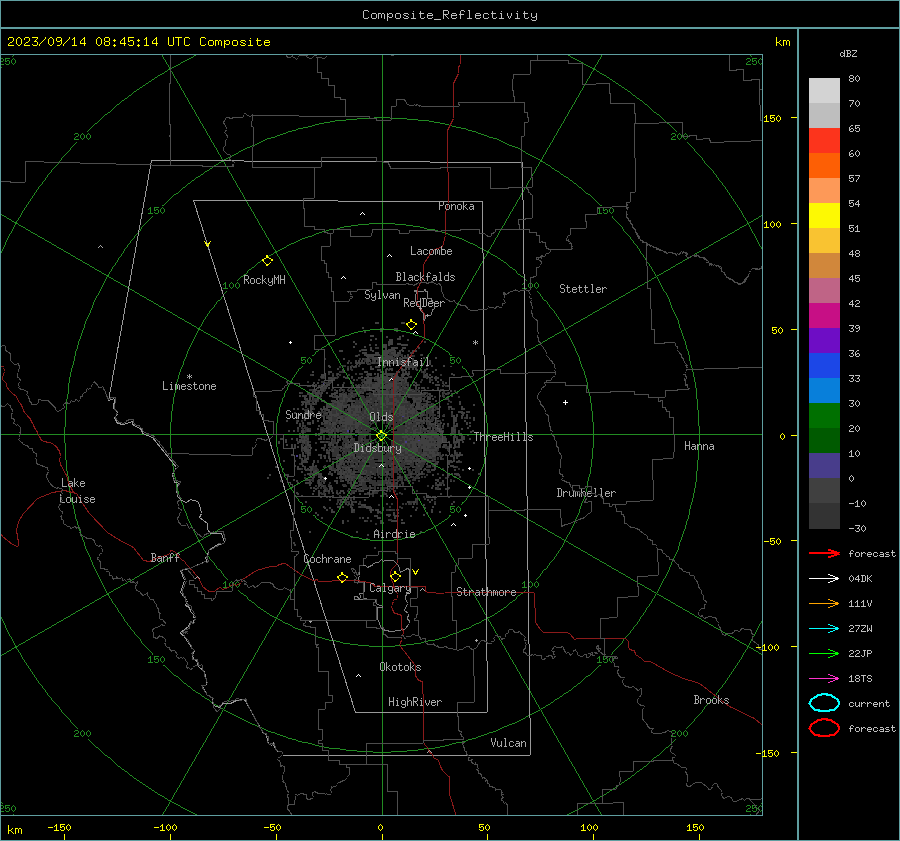The width and height of the screenshot is (900, 841).
Task: Click the HighRiver town label
Action: (415, 702)
